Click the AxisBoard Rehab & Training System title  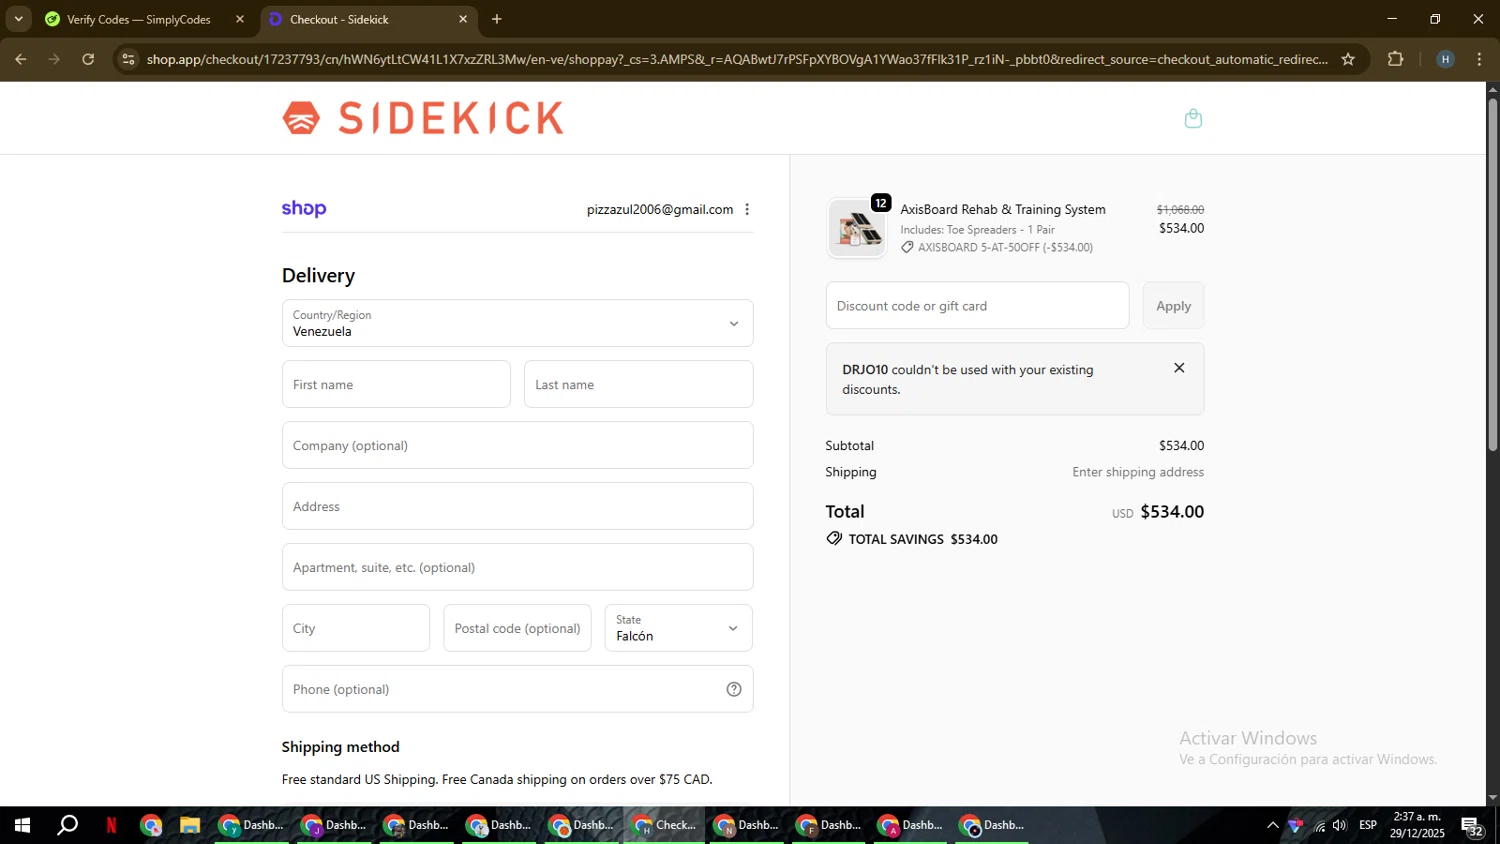pos(1003,209)
